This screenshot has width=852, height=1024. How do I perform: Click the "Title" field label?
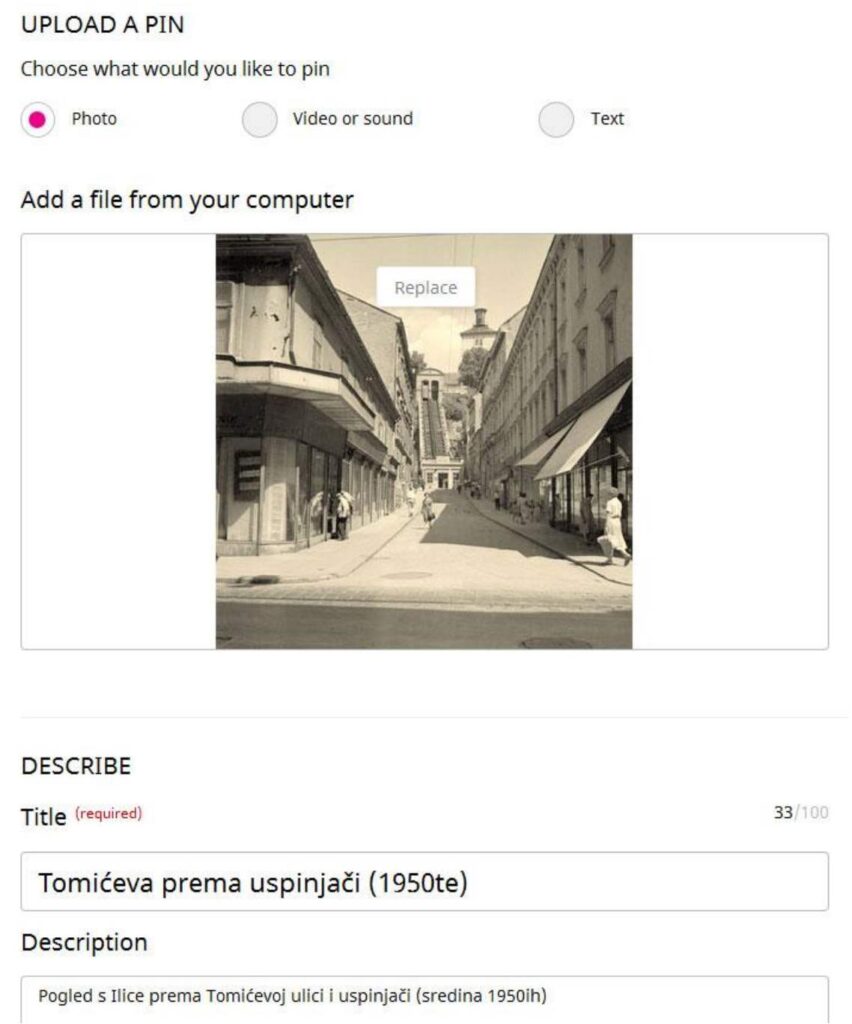44,817
